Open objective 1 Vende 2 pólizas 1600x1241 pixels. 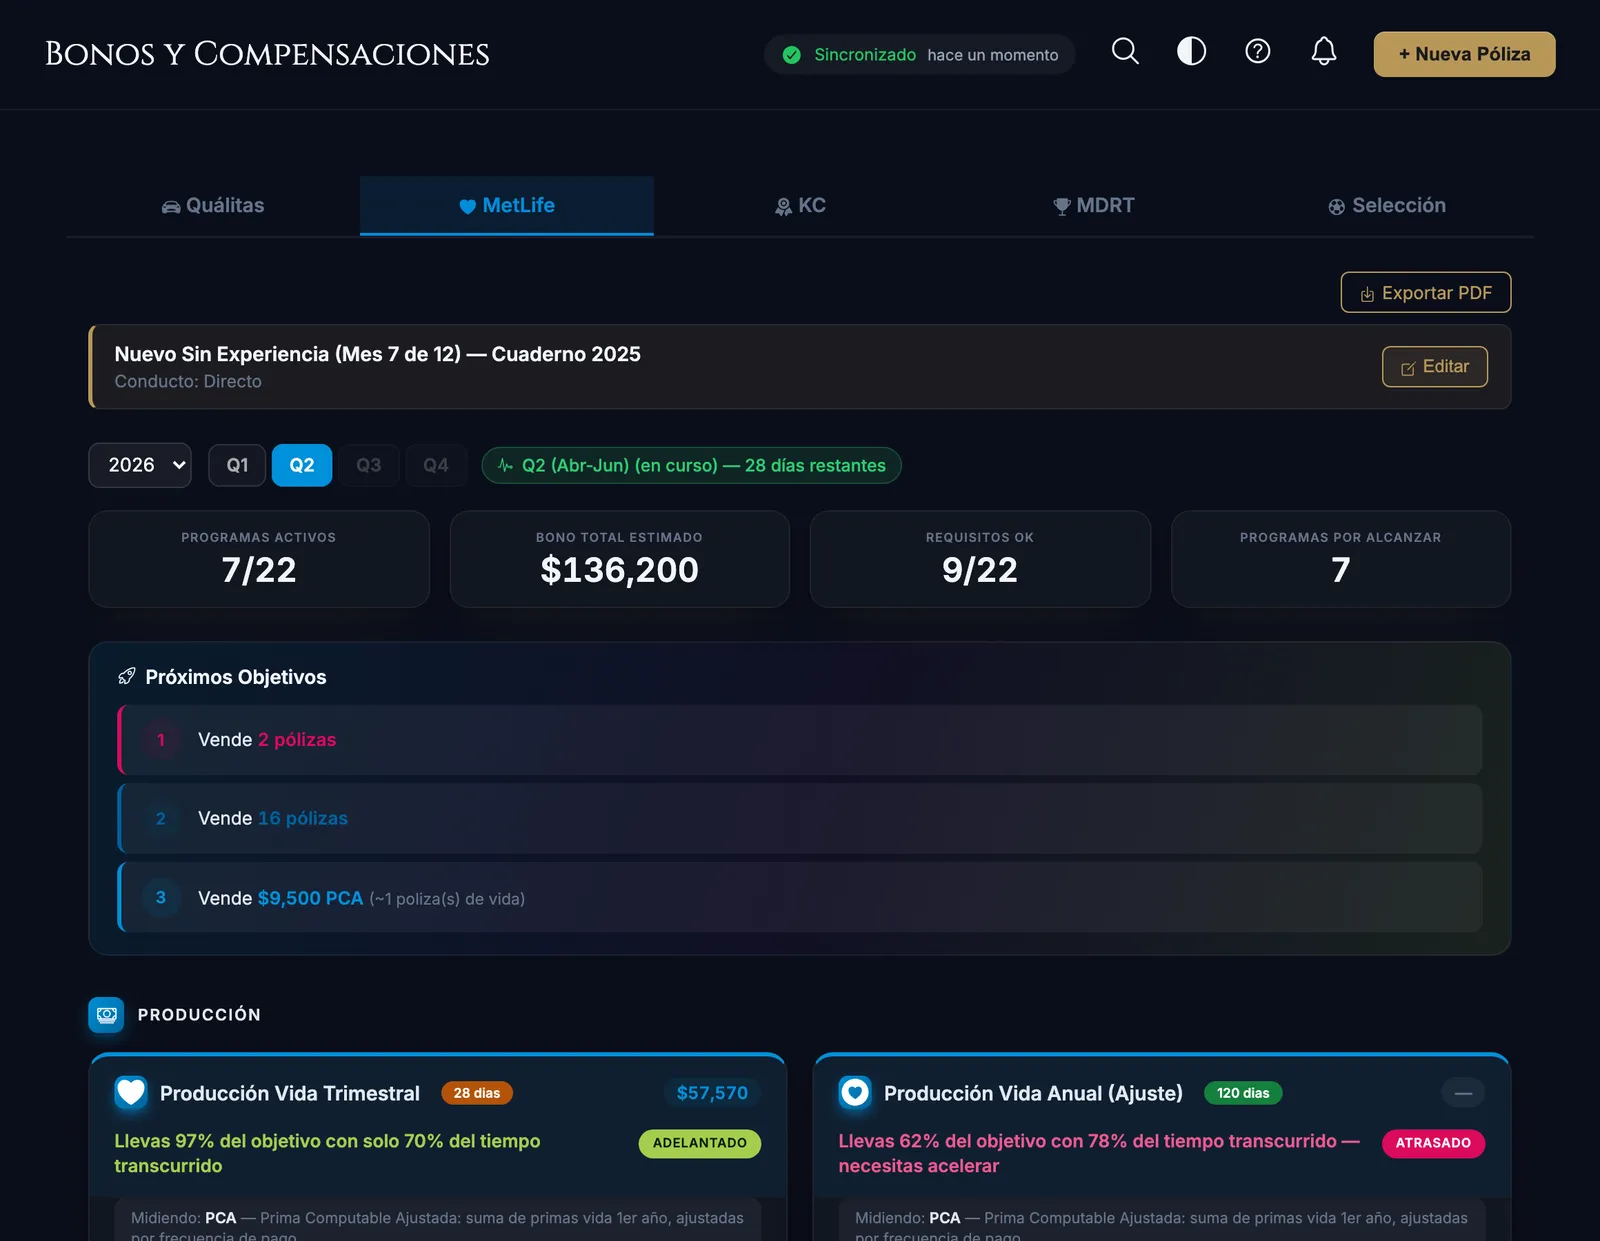[800, 740]
